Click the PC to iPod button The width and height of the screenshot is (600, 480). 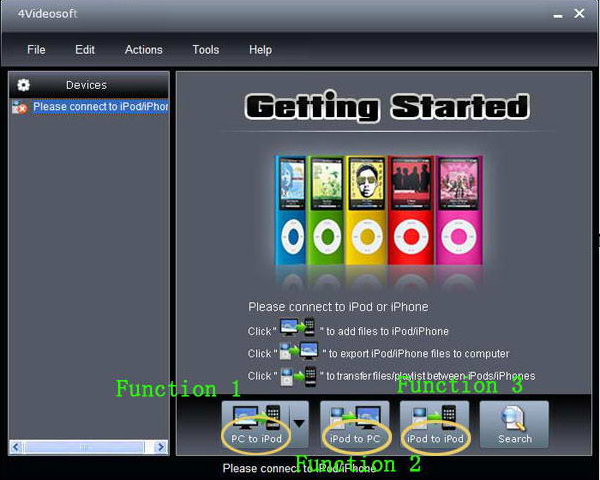coord(256,424)
